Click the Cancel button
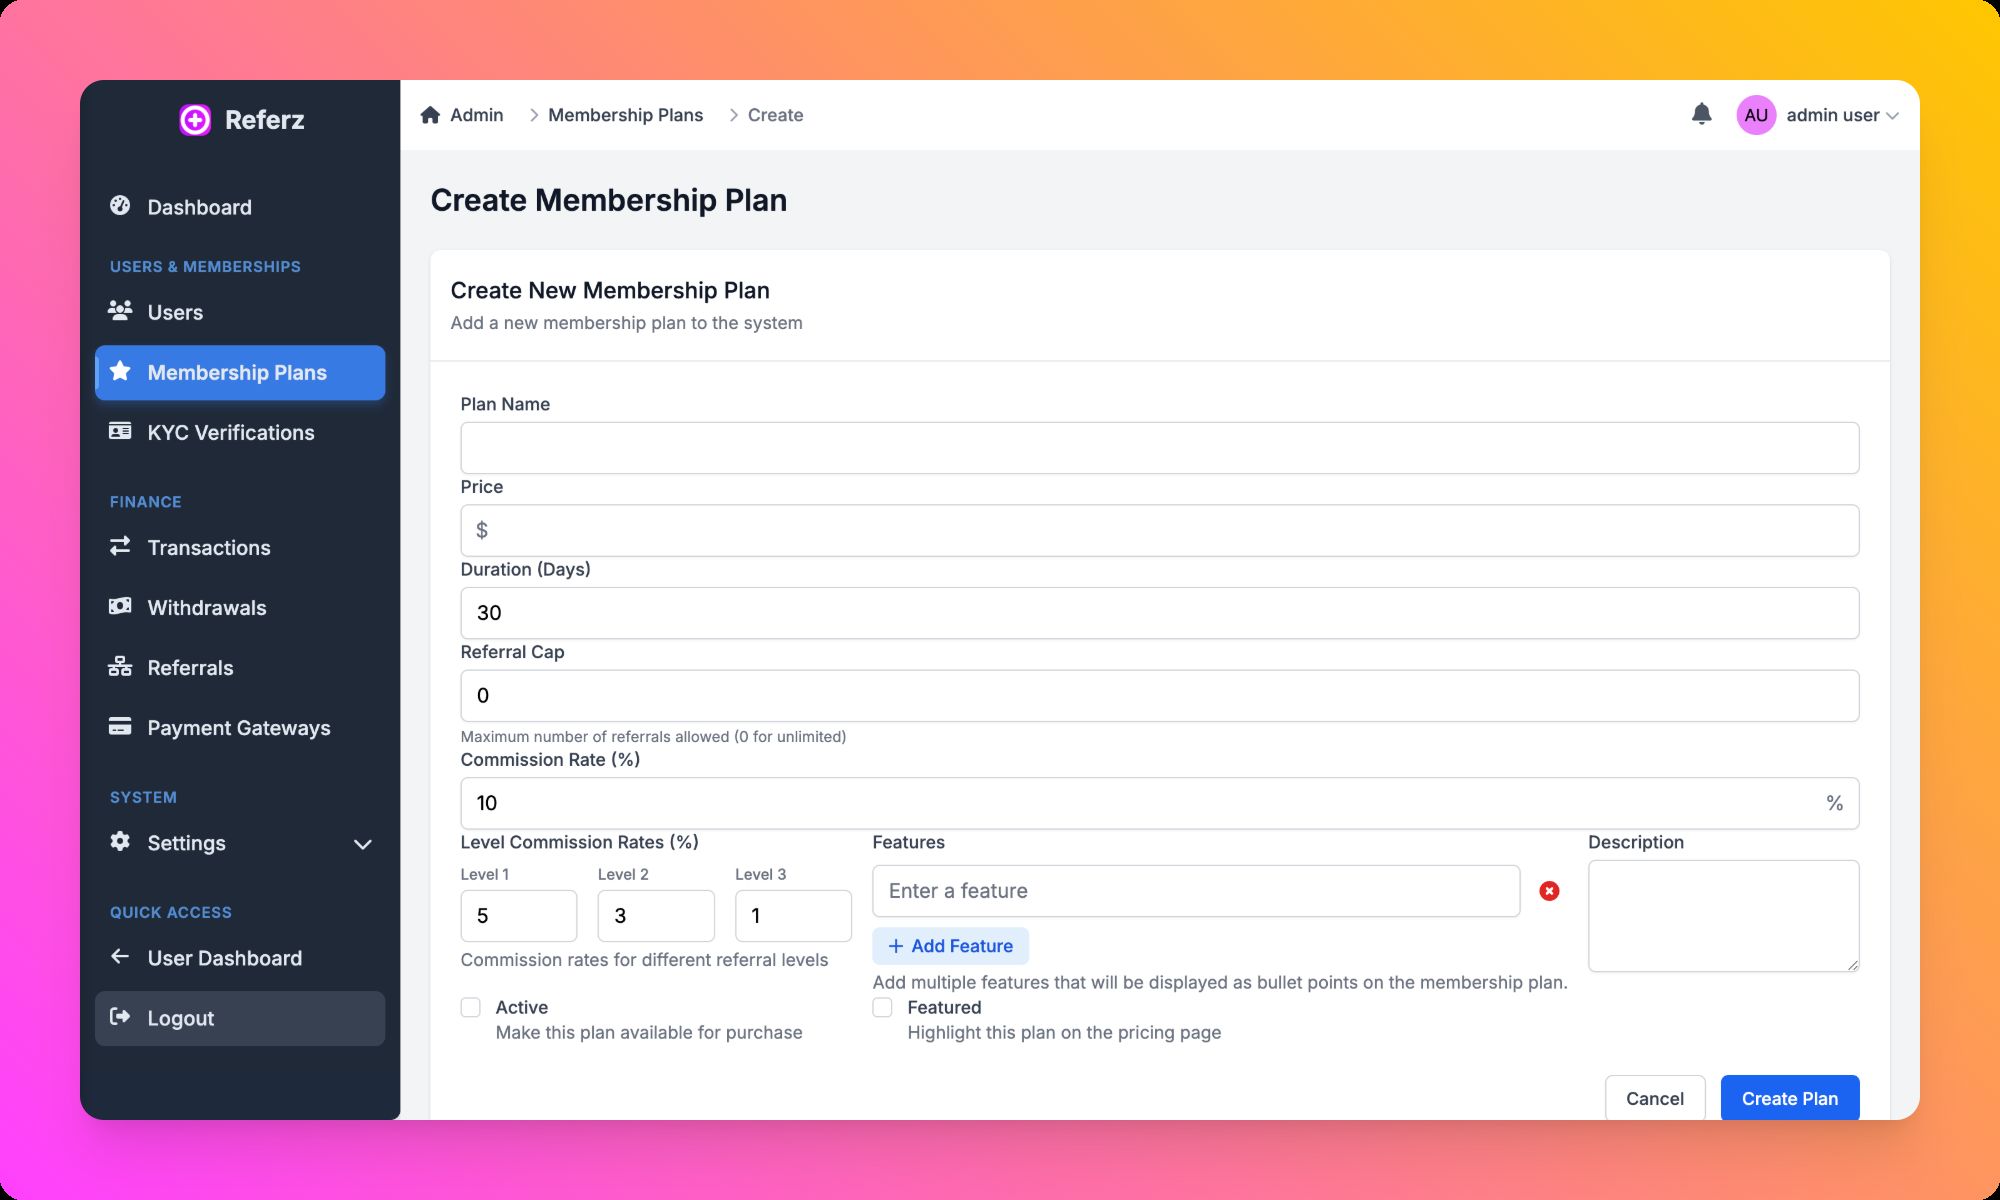 (x=1654, y=1098)
